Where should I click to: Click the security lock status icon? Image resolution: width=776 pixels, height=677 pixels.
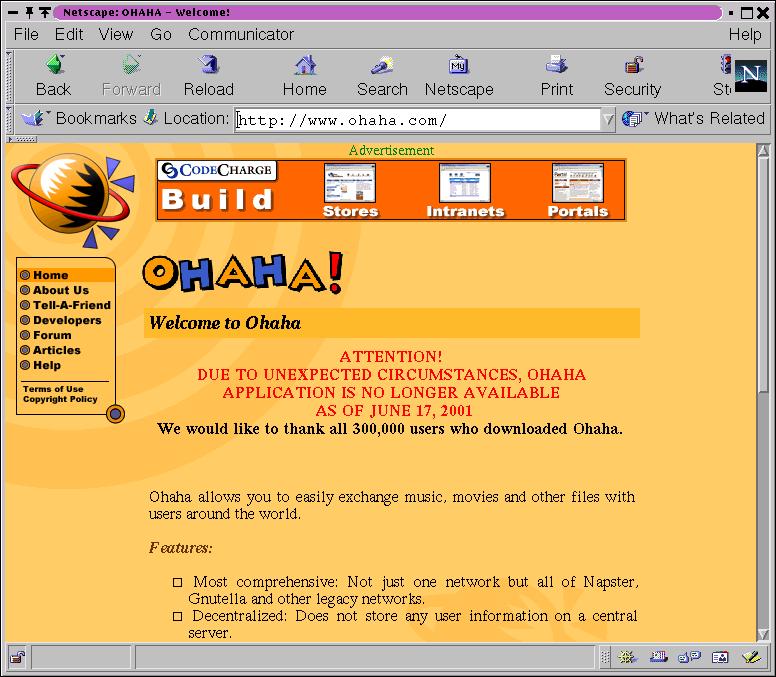click(x=18, y=657)
